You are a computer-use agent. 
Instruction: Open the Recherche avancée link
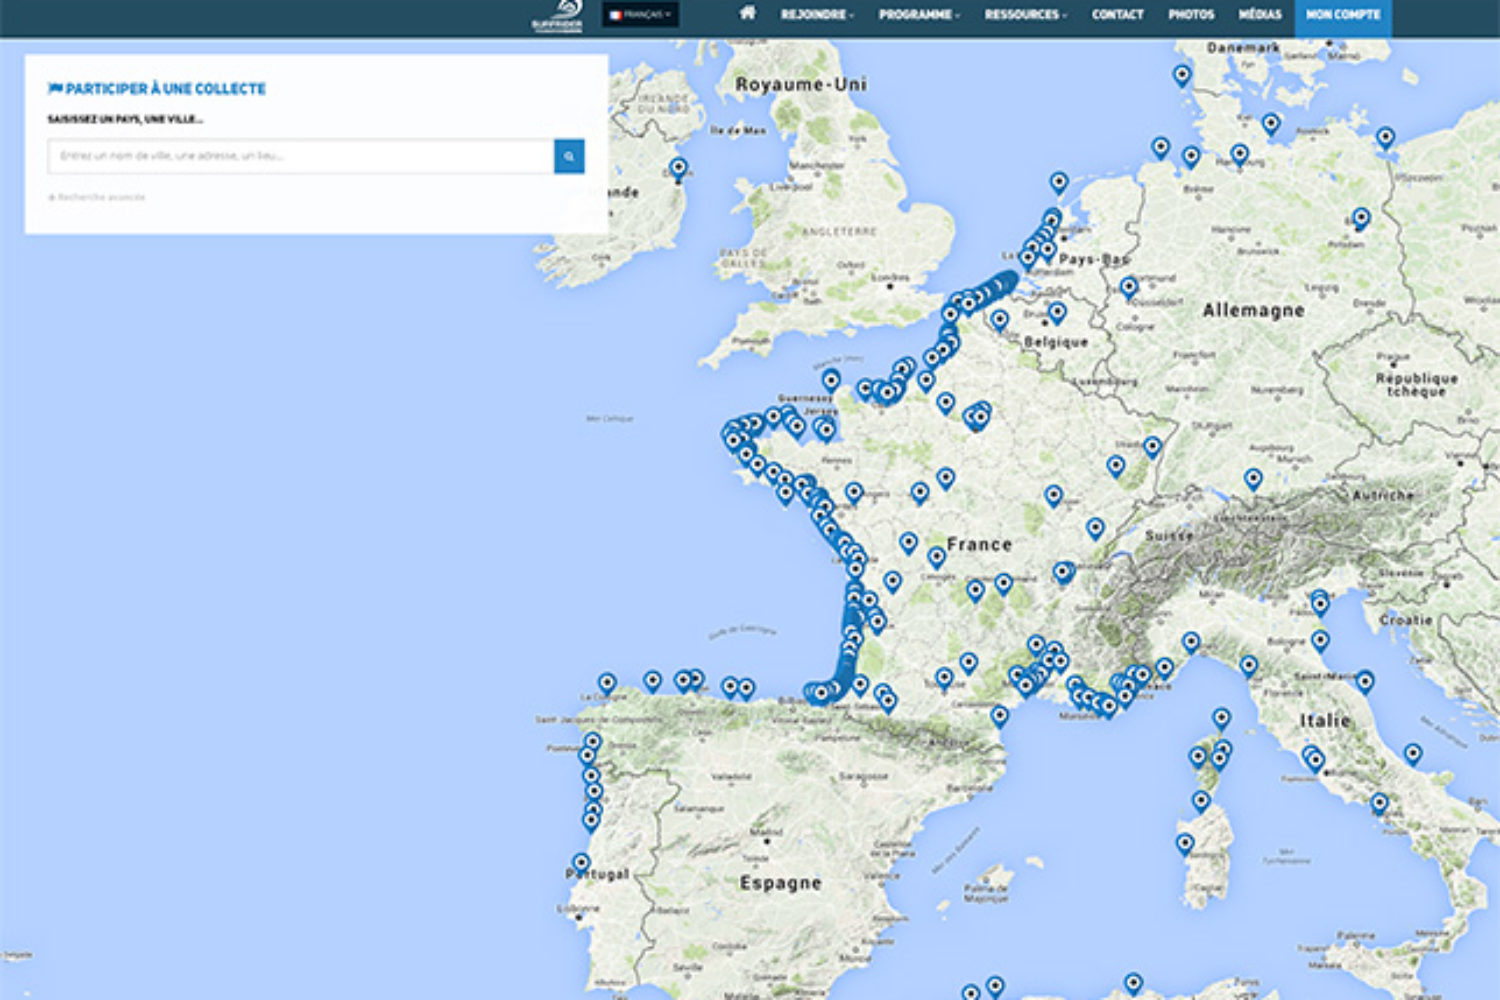pyautogui.click(x=100, y=197)
